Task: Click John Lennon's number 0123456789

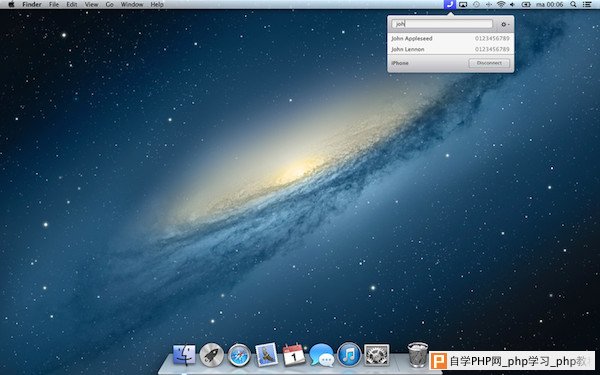Action: coord(492,49)
